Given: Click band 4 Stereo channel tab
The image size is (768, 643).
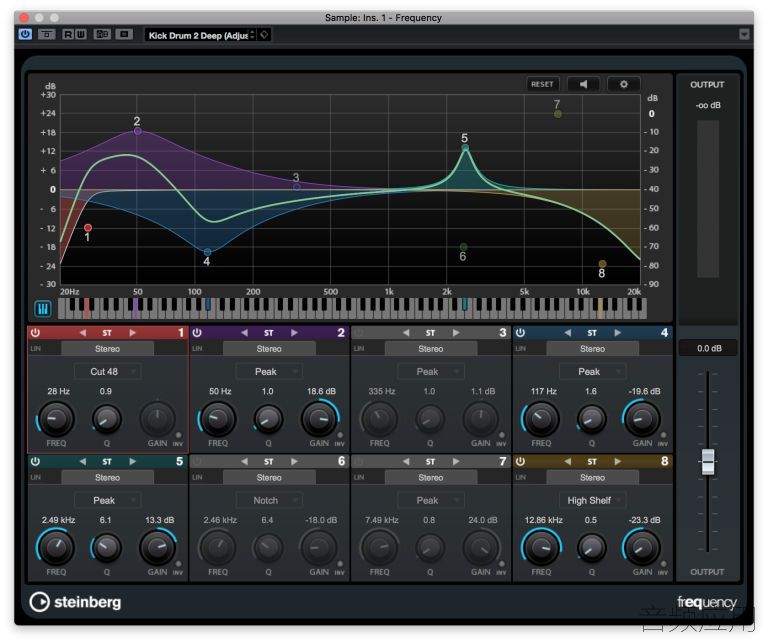Looking at the screenshot, I should (x=592, y=349).
